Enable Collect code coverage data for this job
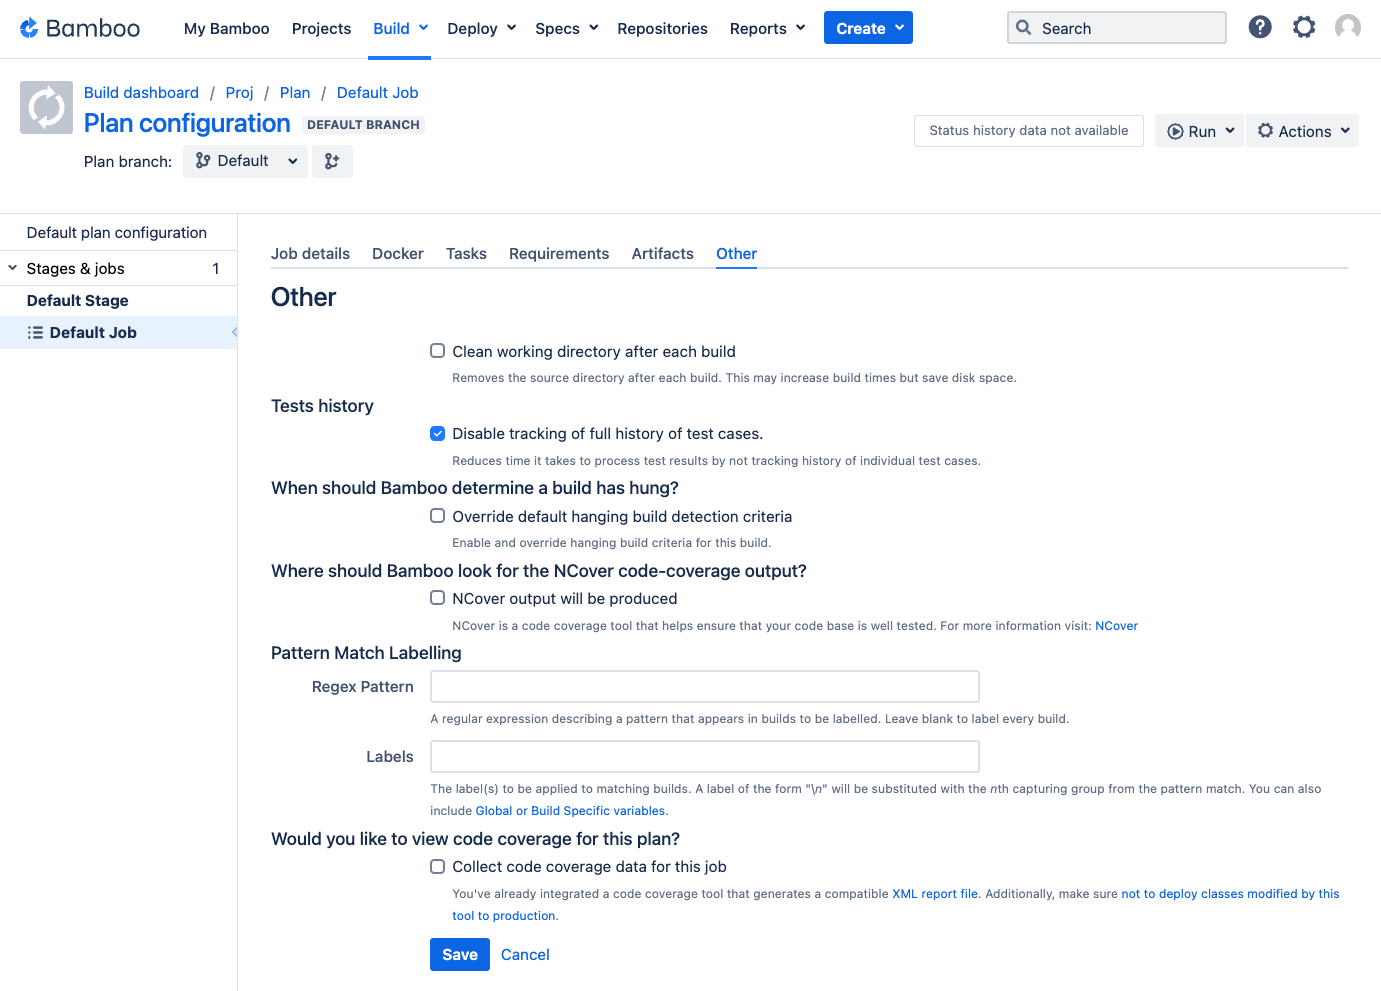 click(437, 866)
